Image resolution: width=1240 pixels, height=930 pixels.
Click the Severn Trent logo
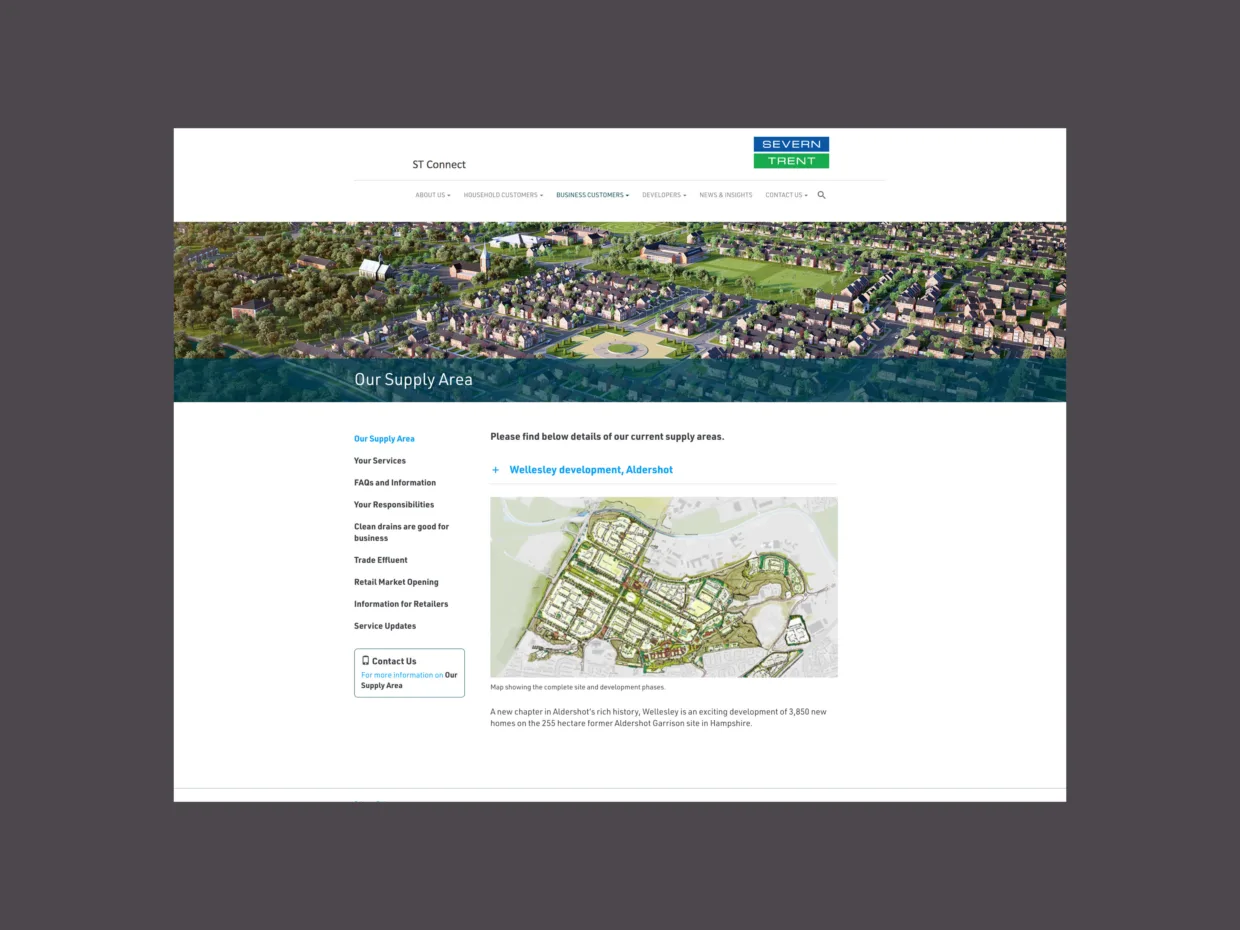coord(791,153)
